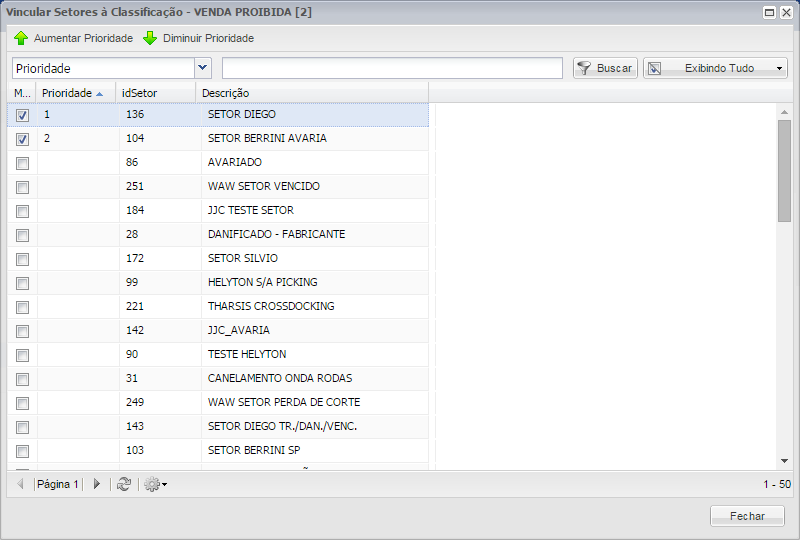806x544 pixels.
Task: Click idSetor cell 221
Action: pos(160,306)
